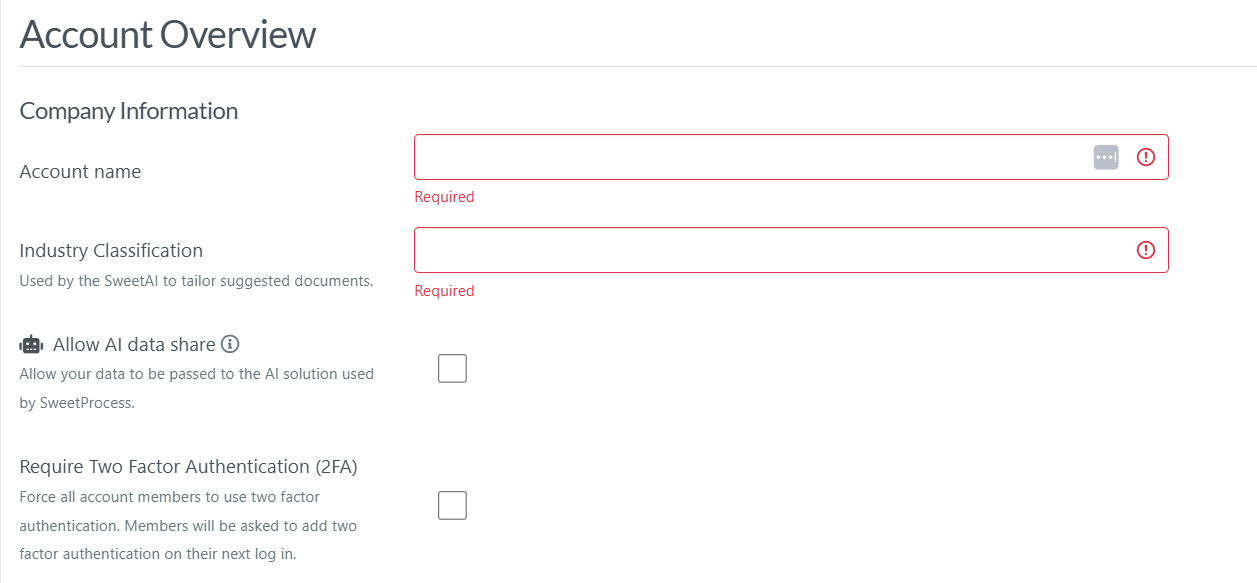The height and width of the screenshot is (583, 1257).
Task: Open the password manager icon in Account name
Action: [1106, 158]
